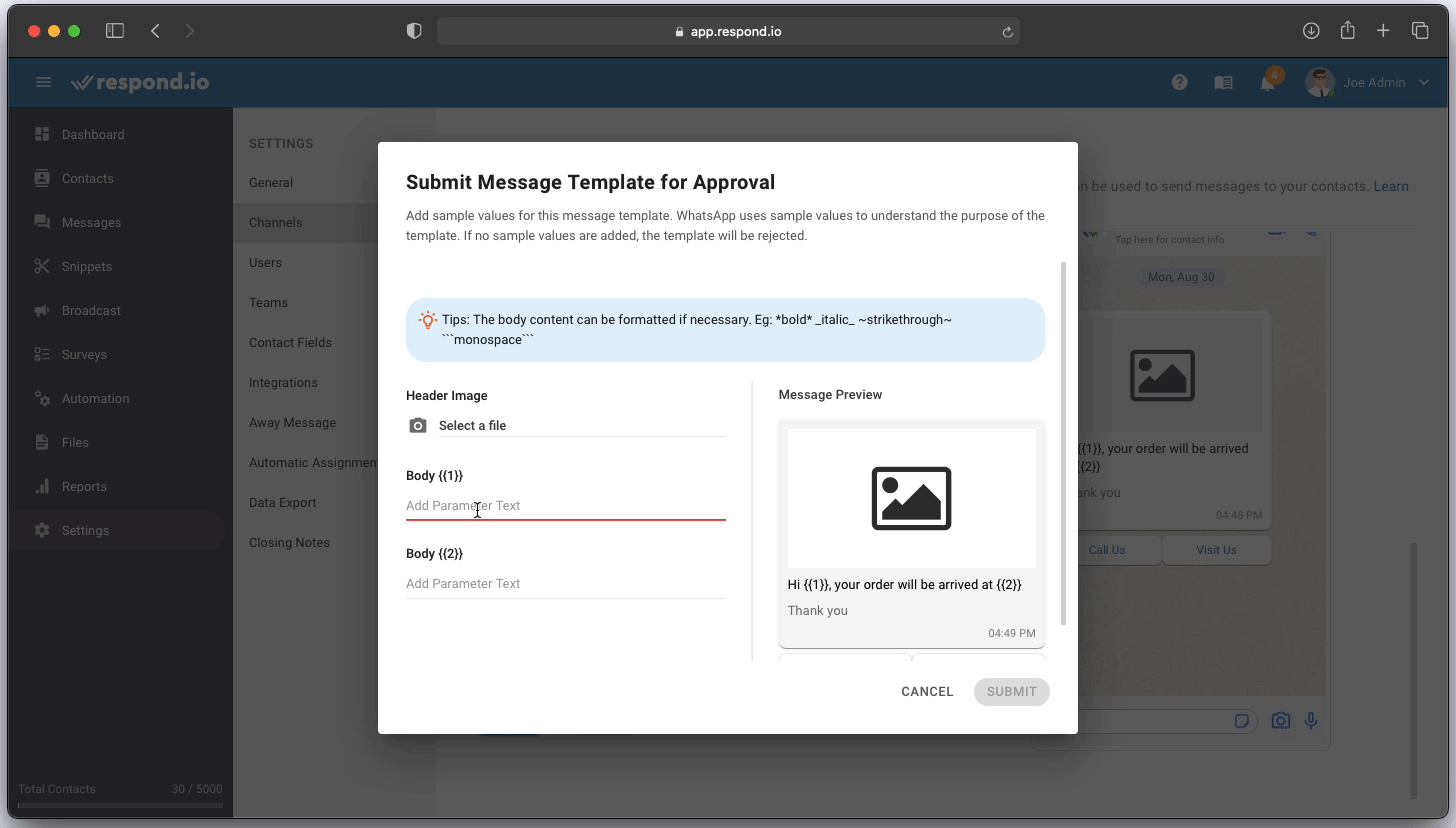
Task: Click the camera icon in background chat preview
Action: (x=1280, y=721)
